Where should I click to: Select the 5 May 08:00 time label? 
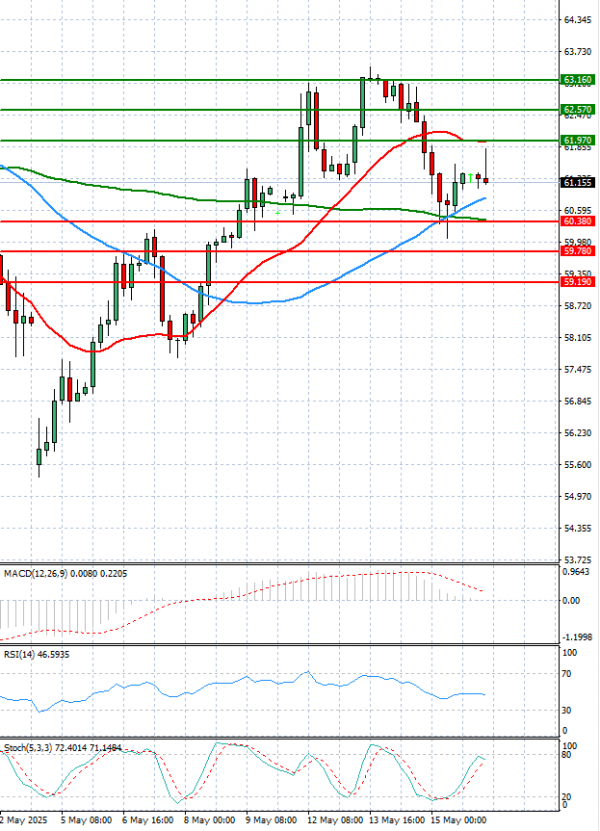pyautogui.click(x=87, y=817)
